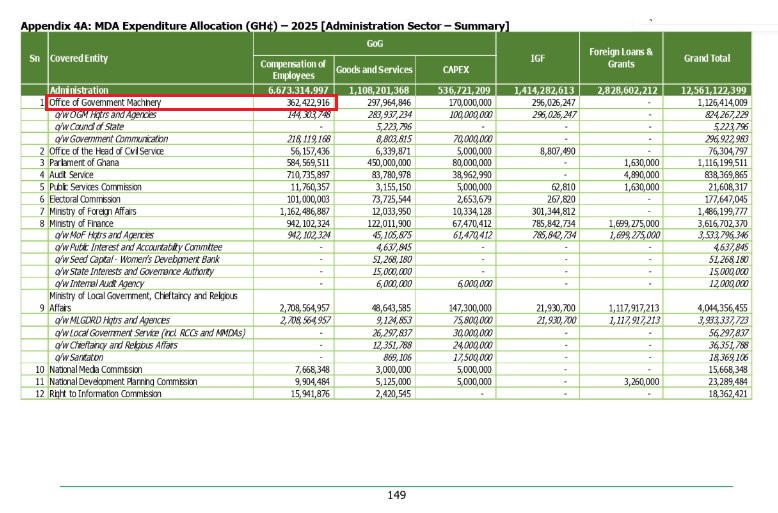Select 'State Interests and Governance Authority' row
Image resolution: width=778 pixels, height=513 pixels.
coord(134,271)
